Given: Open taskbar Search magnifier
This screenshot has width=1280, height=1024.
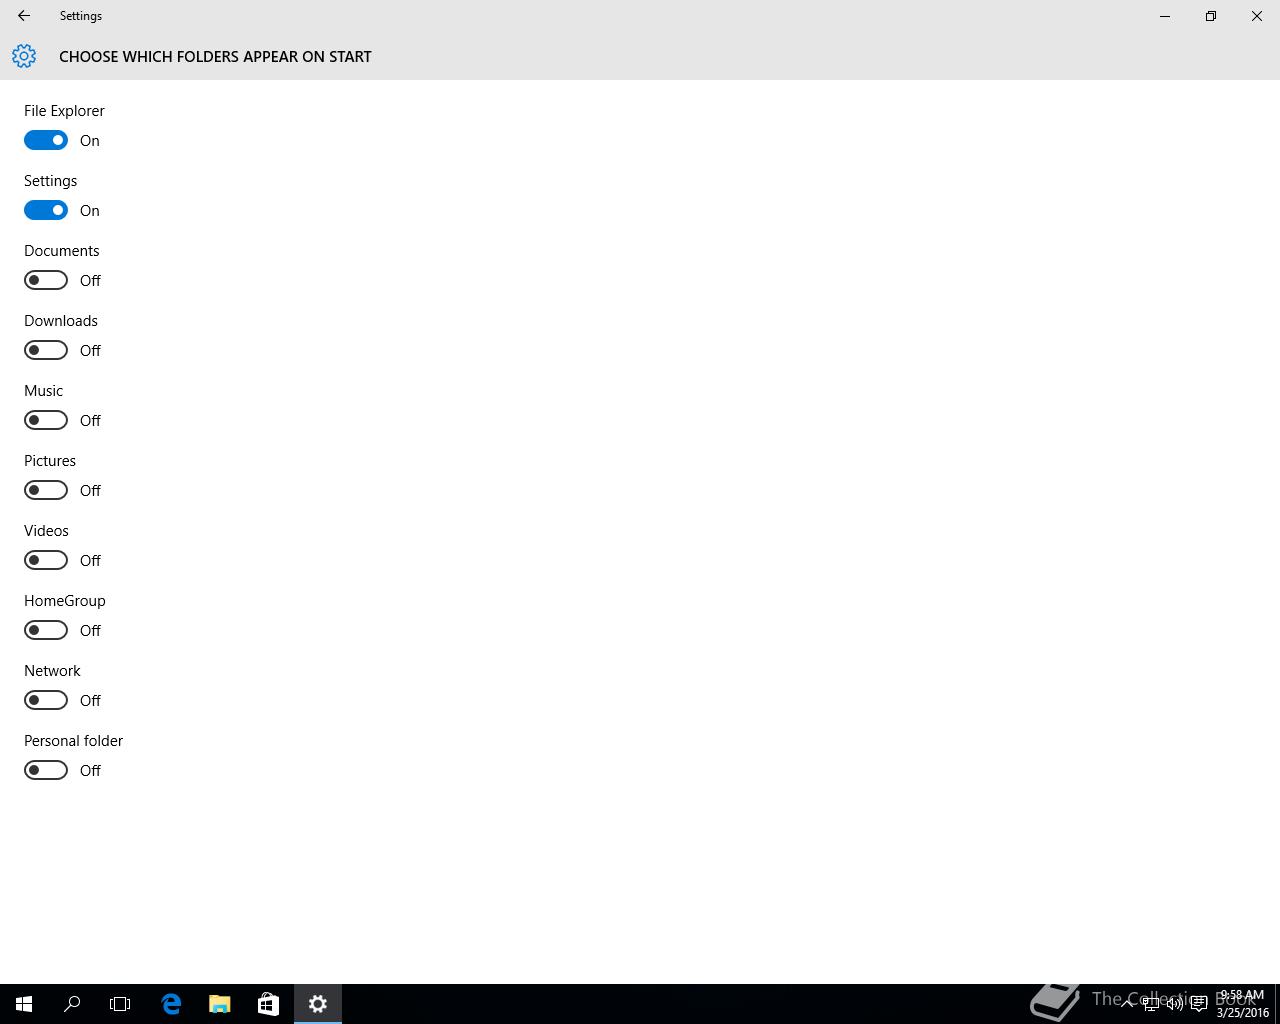Looking at the screenshot, I should pyautogui.click(x=72, y=1004).
